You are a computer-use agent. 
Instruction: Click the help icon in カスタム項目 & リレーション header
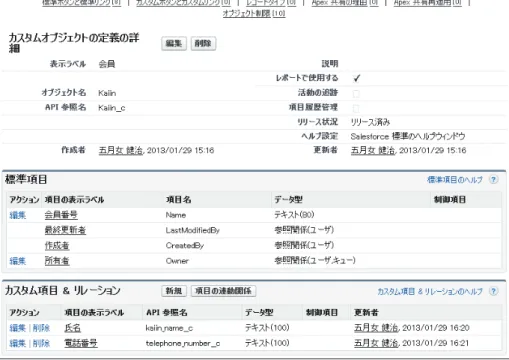[493, 291]
